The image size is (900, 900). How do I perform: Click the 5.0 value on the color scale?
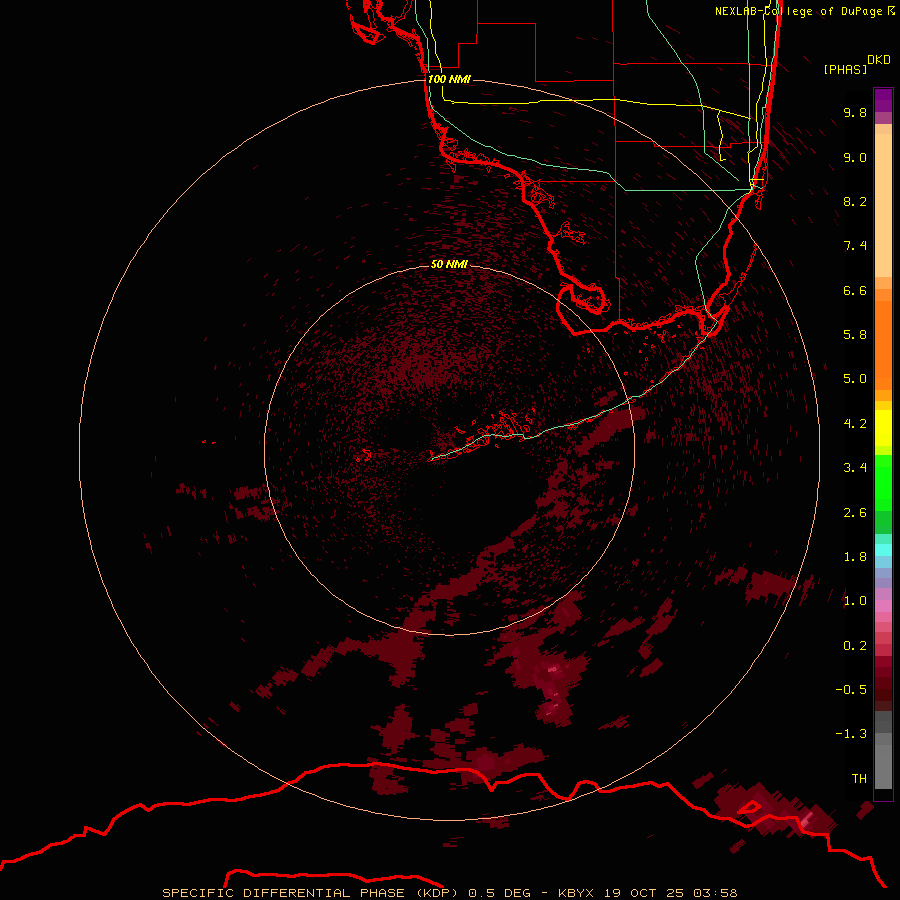point(855,379)
